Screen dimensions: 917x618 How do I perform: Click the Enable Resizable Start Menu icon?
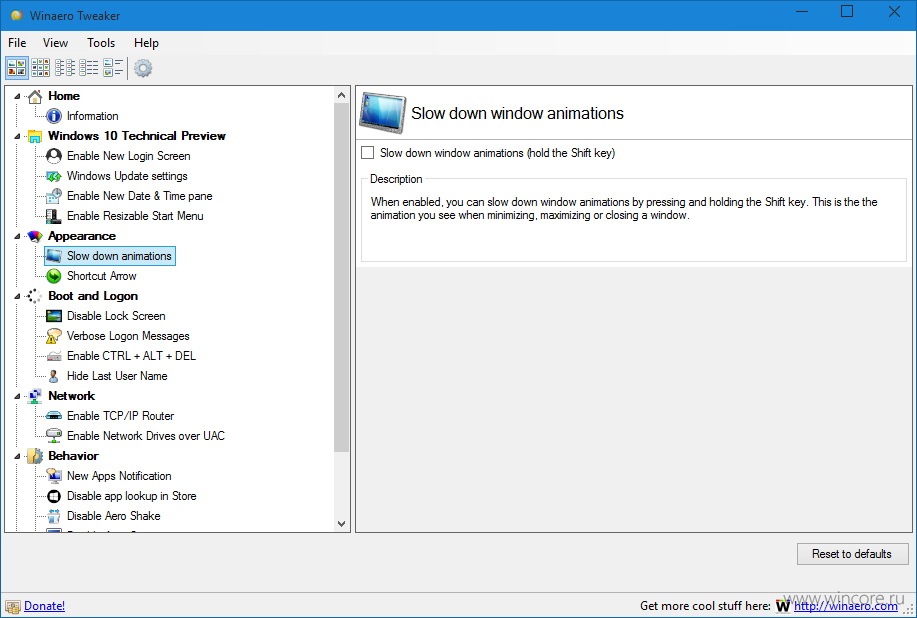[x=54, y=216]
